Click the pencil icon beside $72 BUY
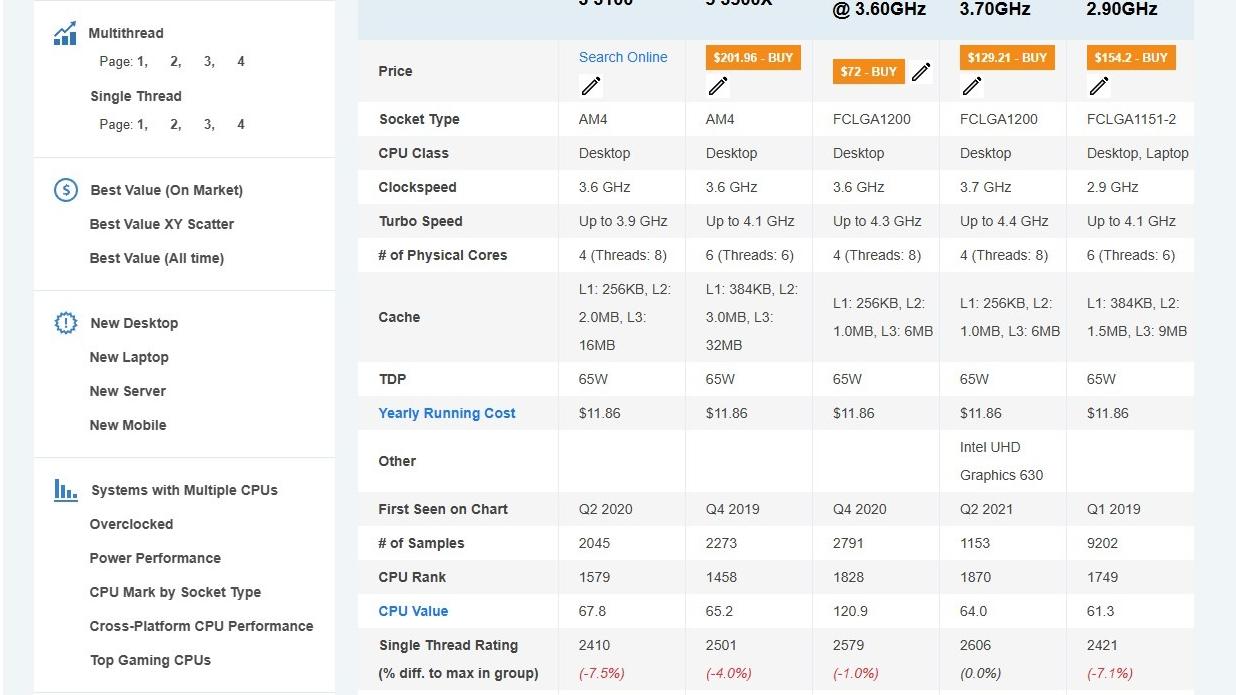The width and height of the screenshot is (1236, 695). (921, 72)
